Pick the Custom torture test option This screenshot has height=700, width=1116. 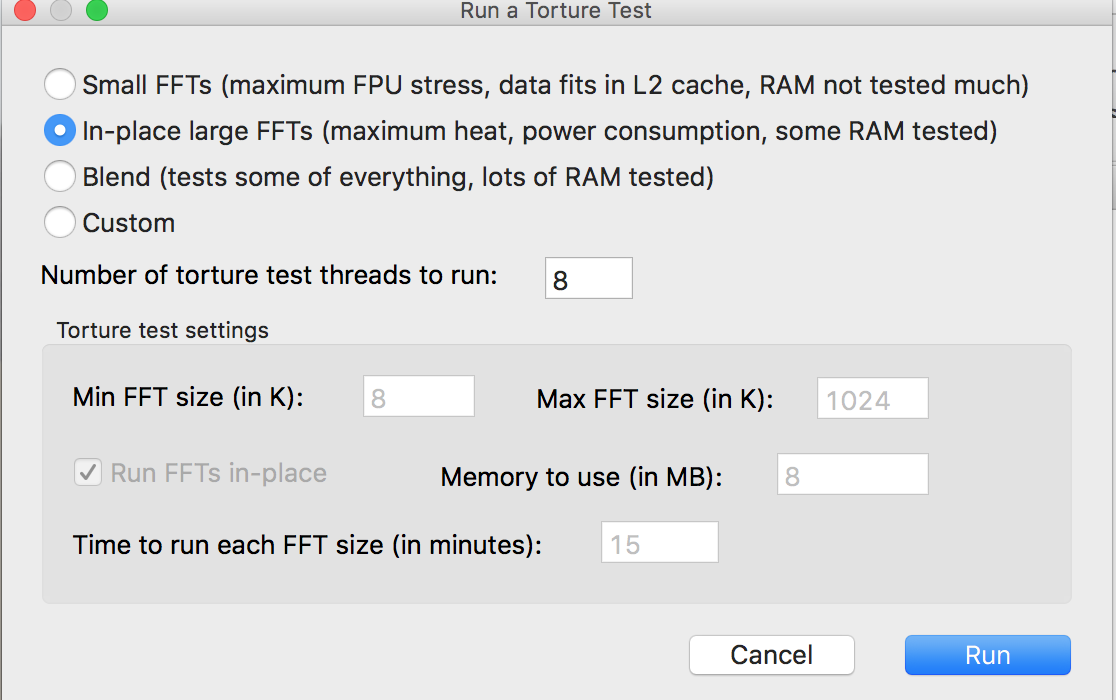coord(60,222)
